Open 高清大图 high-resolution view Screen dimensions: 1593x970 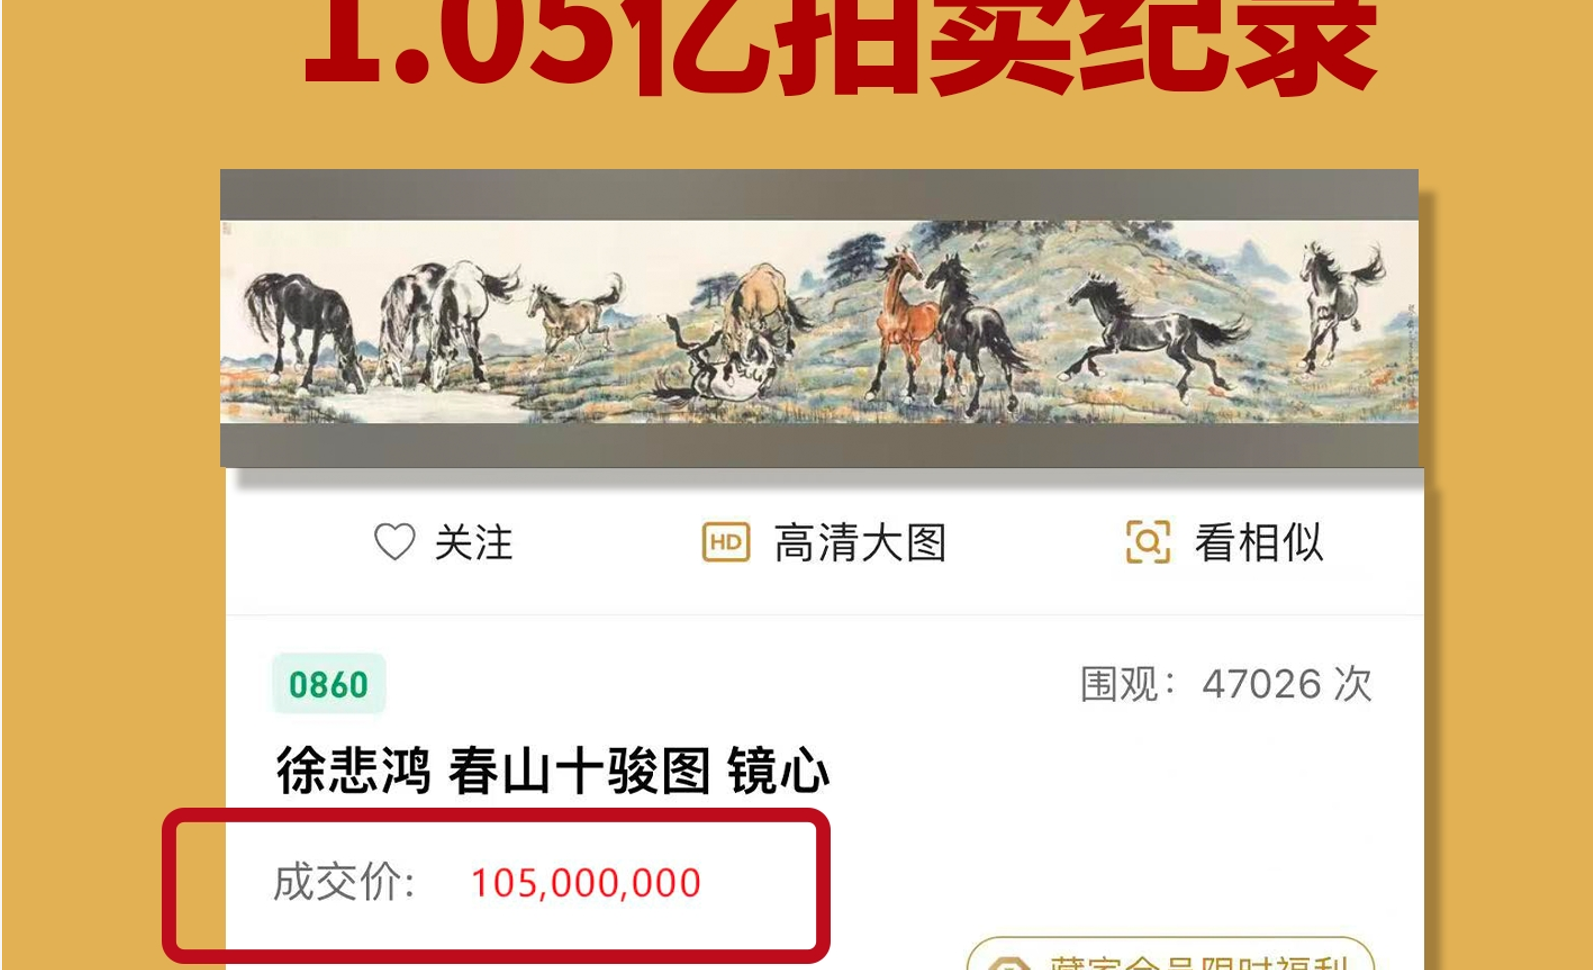(860, 543)
